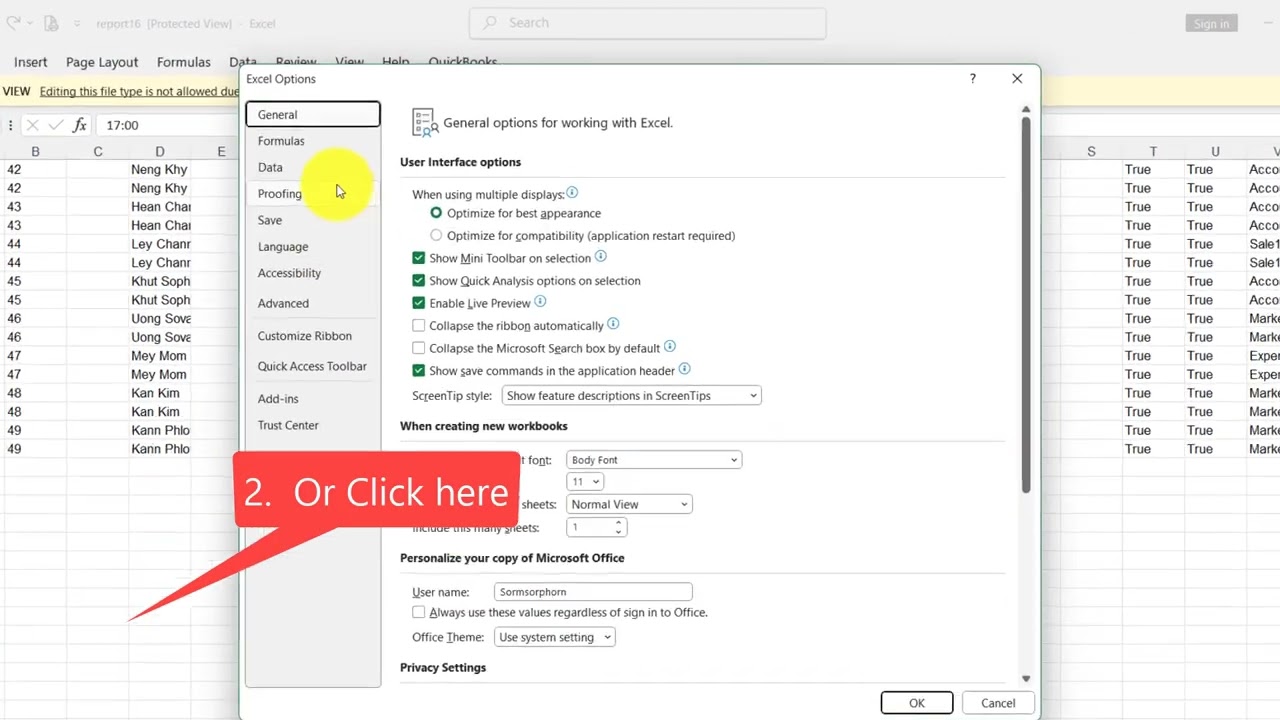
Task: Select column D header in the worksheet
Action: point(159,151)
